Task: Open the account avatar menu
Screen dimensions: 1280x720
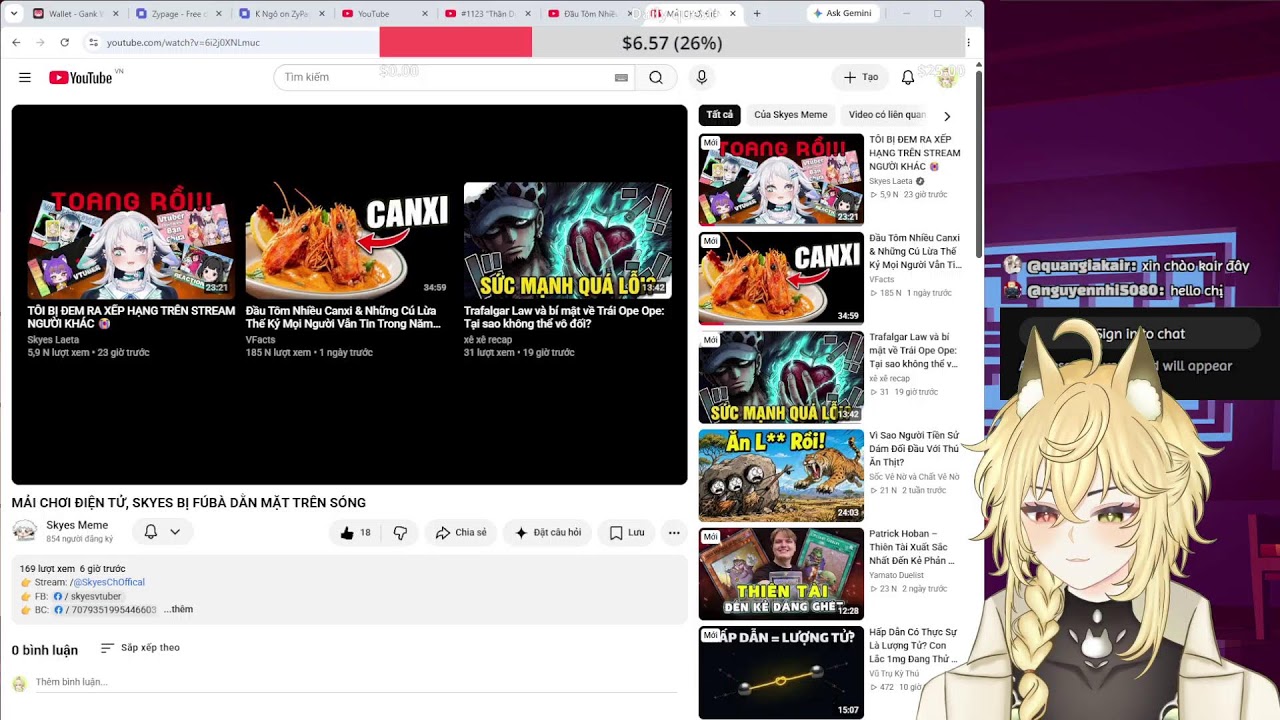Action: pos(946,77)
